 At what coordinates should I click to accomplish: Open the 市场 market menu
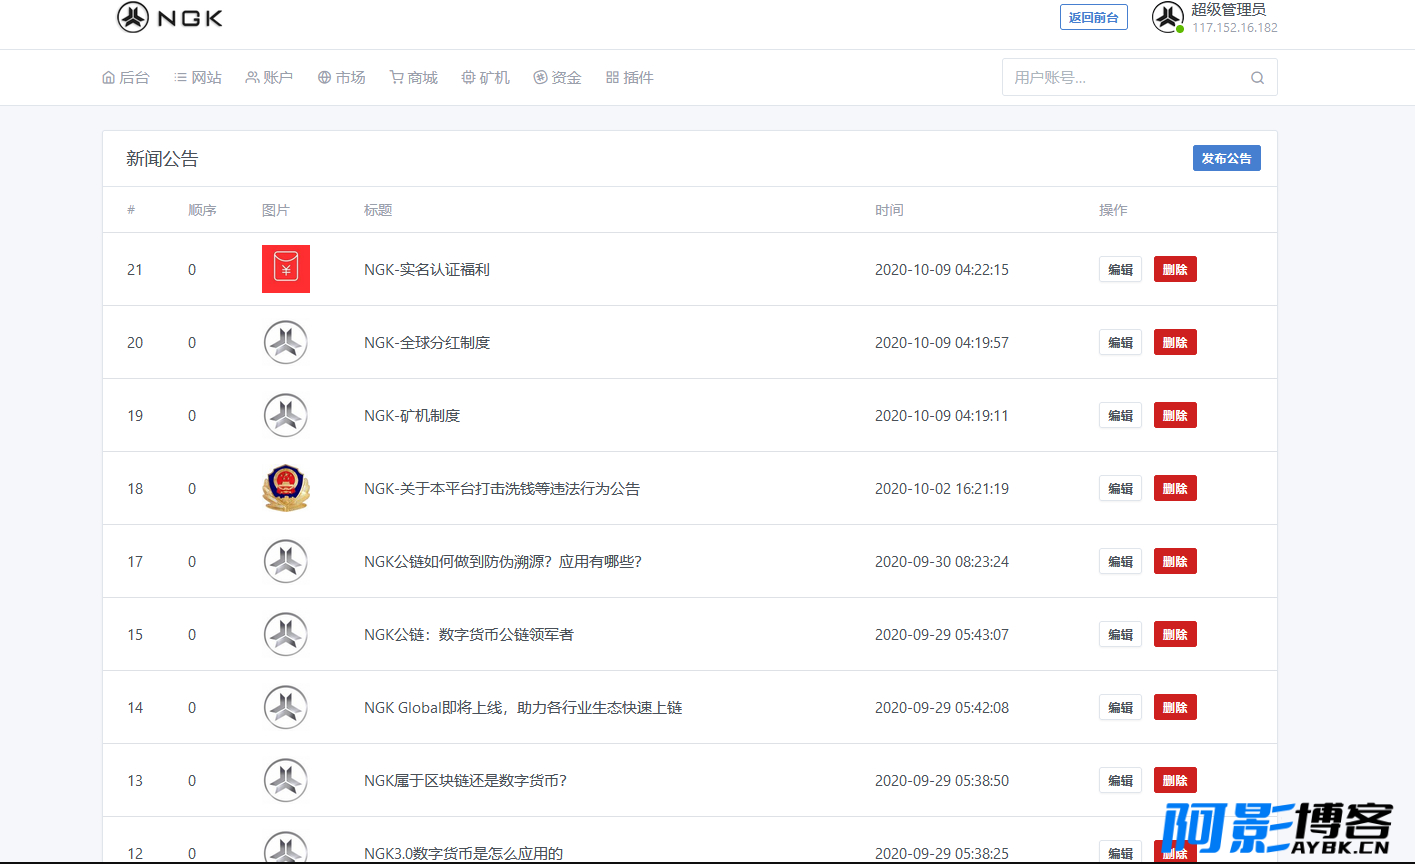pyautogui.click(x=342, y=77)
